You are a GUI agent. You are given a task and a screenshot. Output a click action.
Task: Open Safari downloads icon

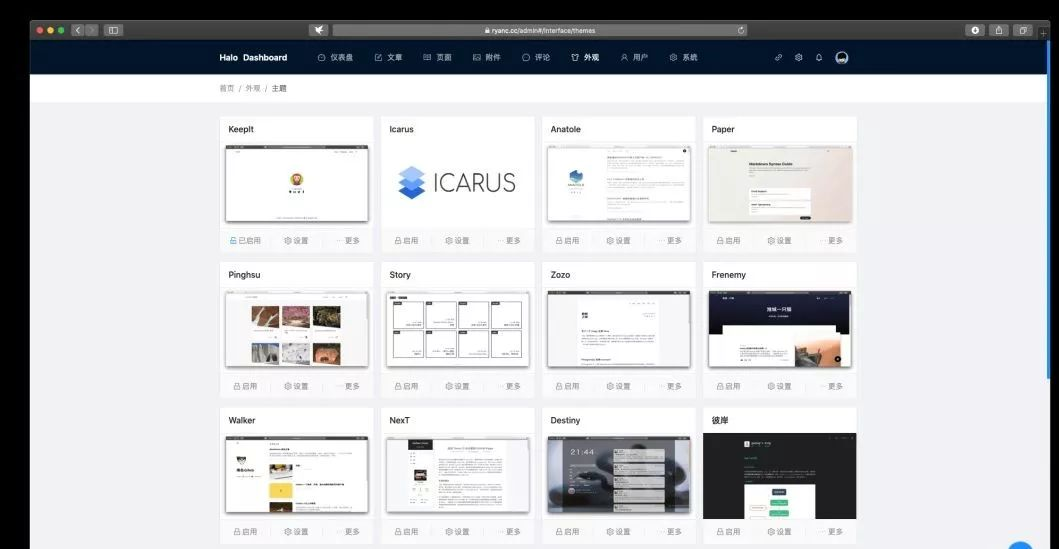coord(975,30)
